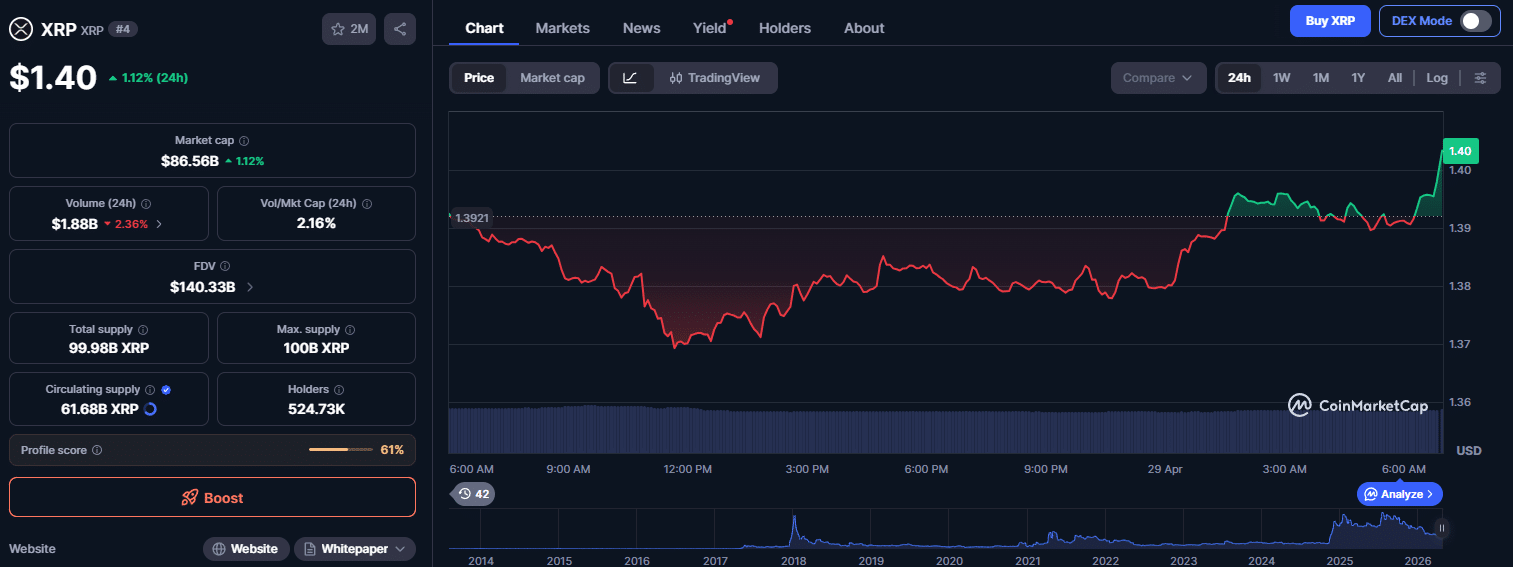Click the XRP coin logo icon
The height and width of the screenshot is (567, 1513).
click(x=21, y=29)
